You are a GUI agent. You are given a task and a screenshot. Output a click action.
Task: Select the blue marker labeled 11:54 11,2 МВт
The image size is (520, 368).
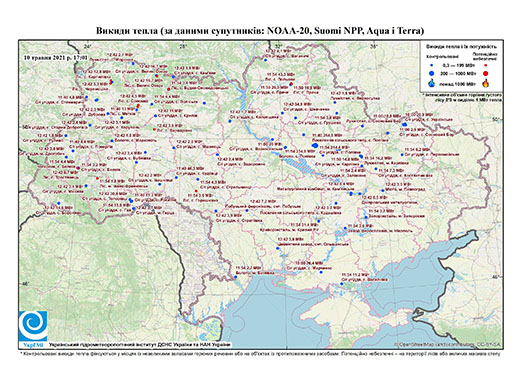[342, 284]
